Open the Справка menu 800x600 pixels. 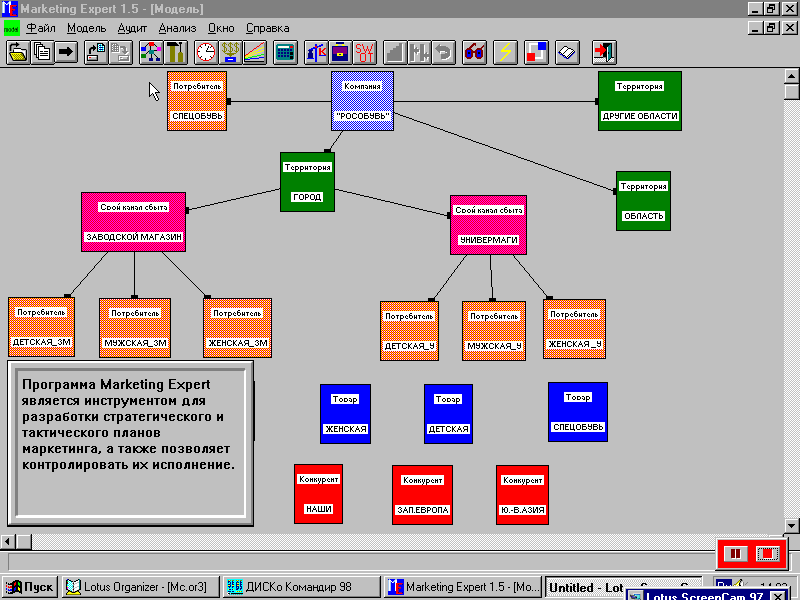267,28
